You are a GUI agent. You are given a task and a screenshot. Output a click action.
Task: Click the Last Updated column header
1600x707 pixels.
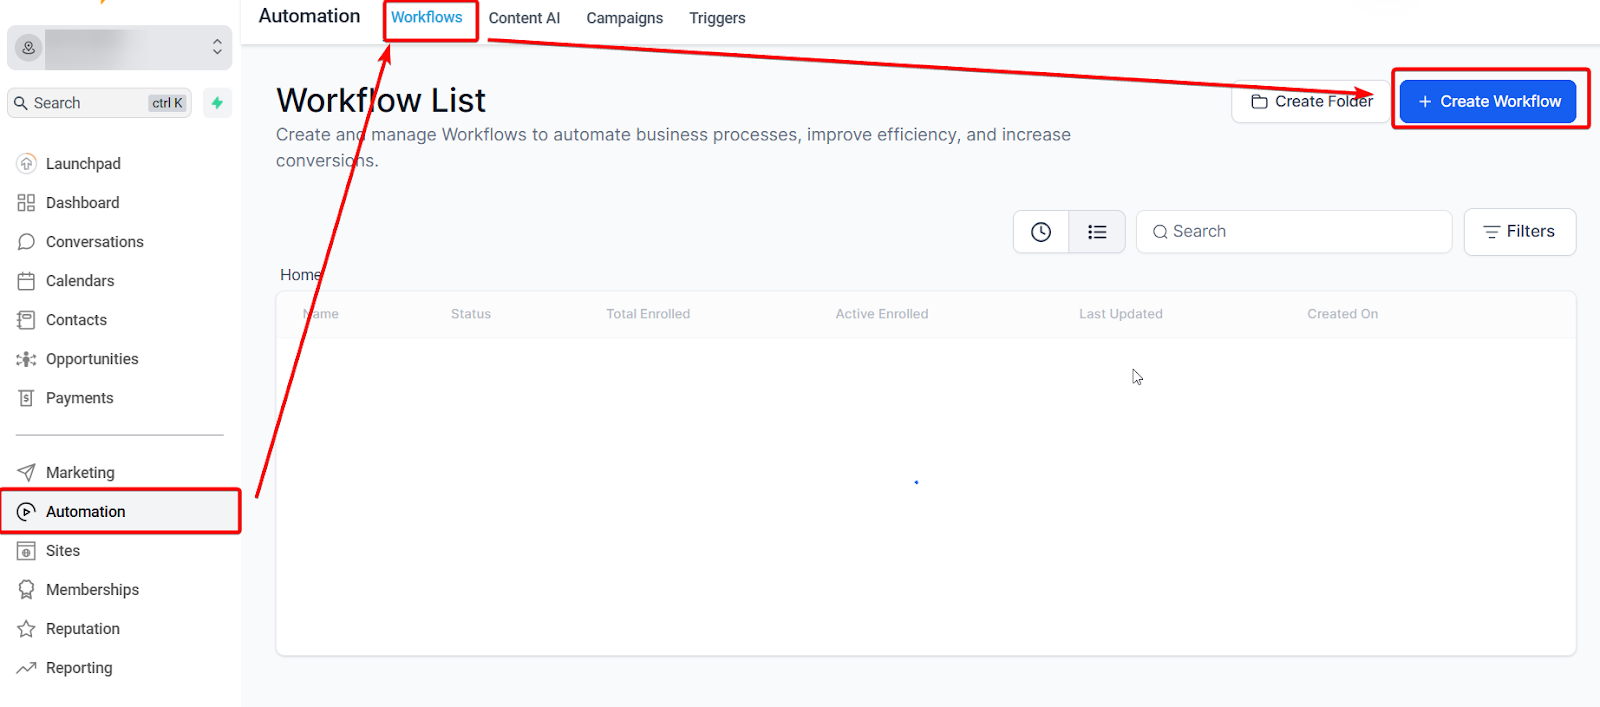[1121, 314]
